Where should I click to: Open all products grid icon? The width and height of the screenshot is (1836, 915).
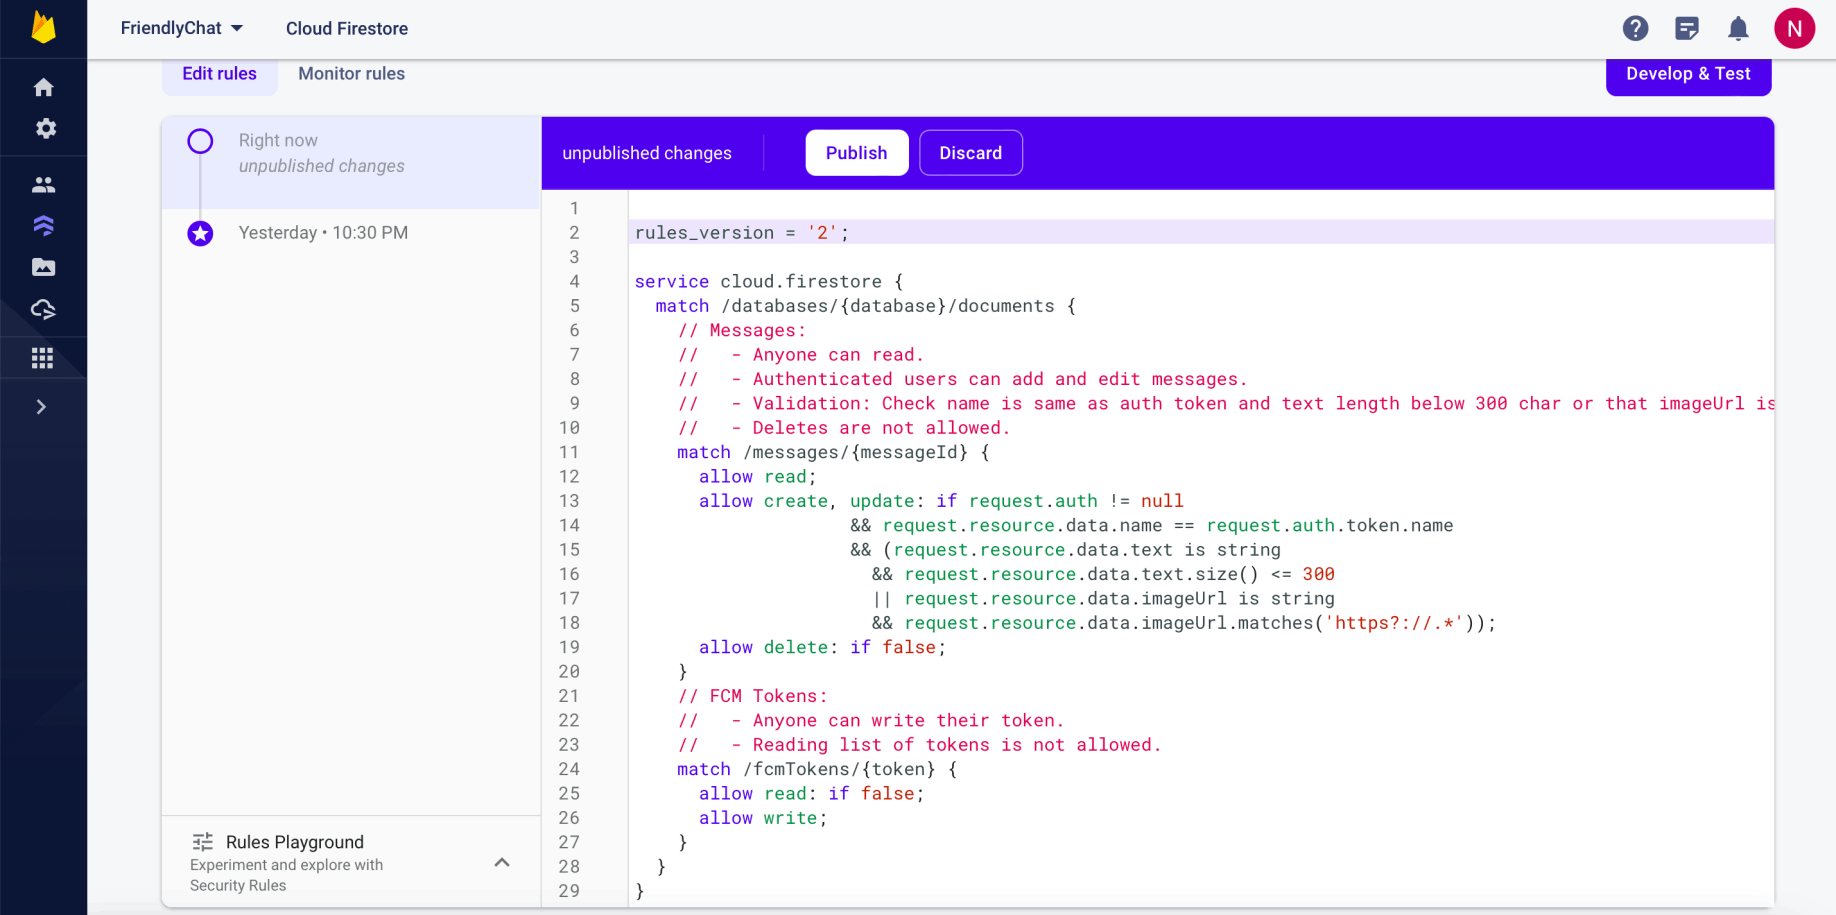tap(42, 358)
